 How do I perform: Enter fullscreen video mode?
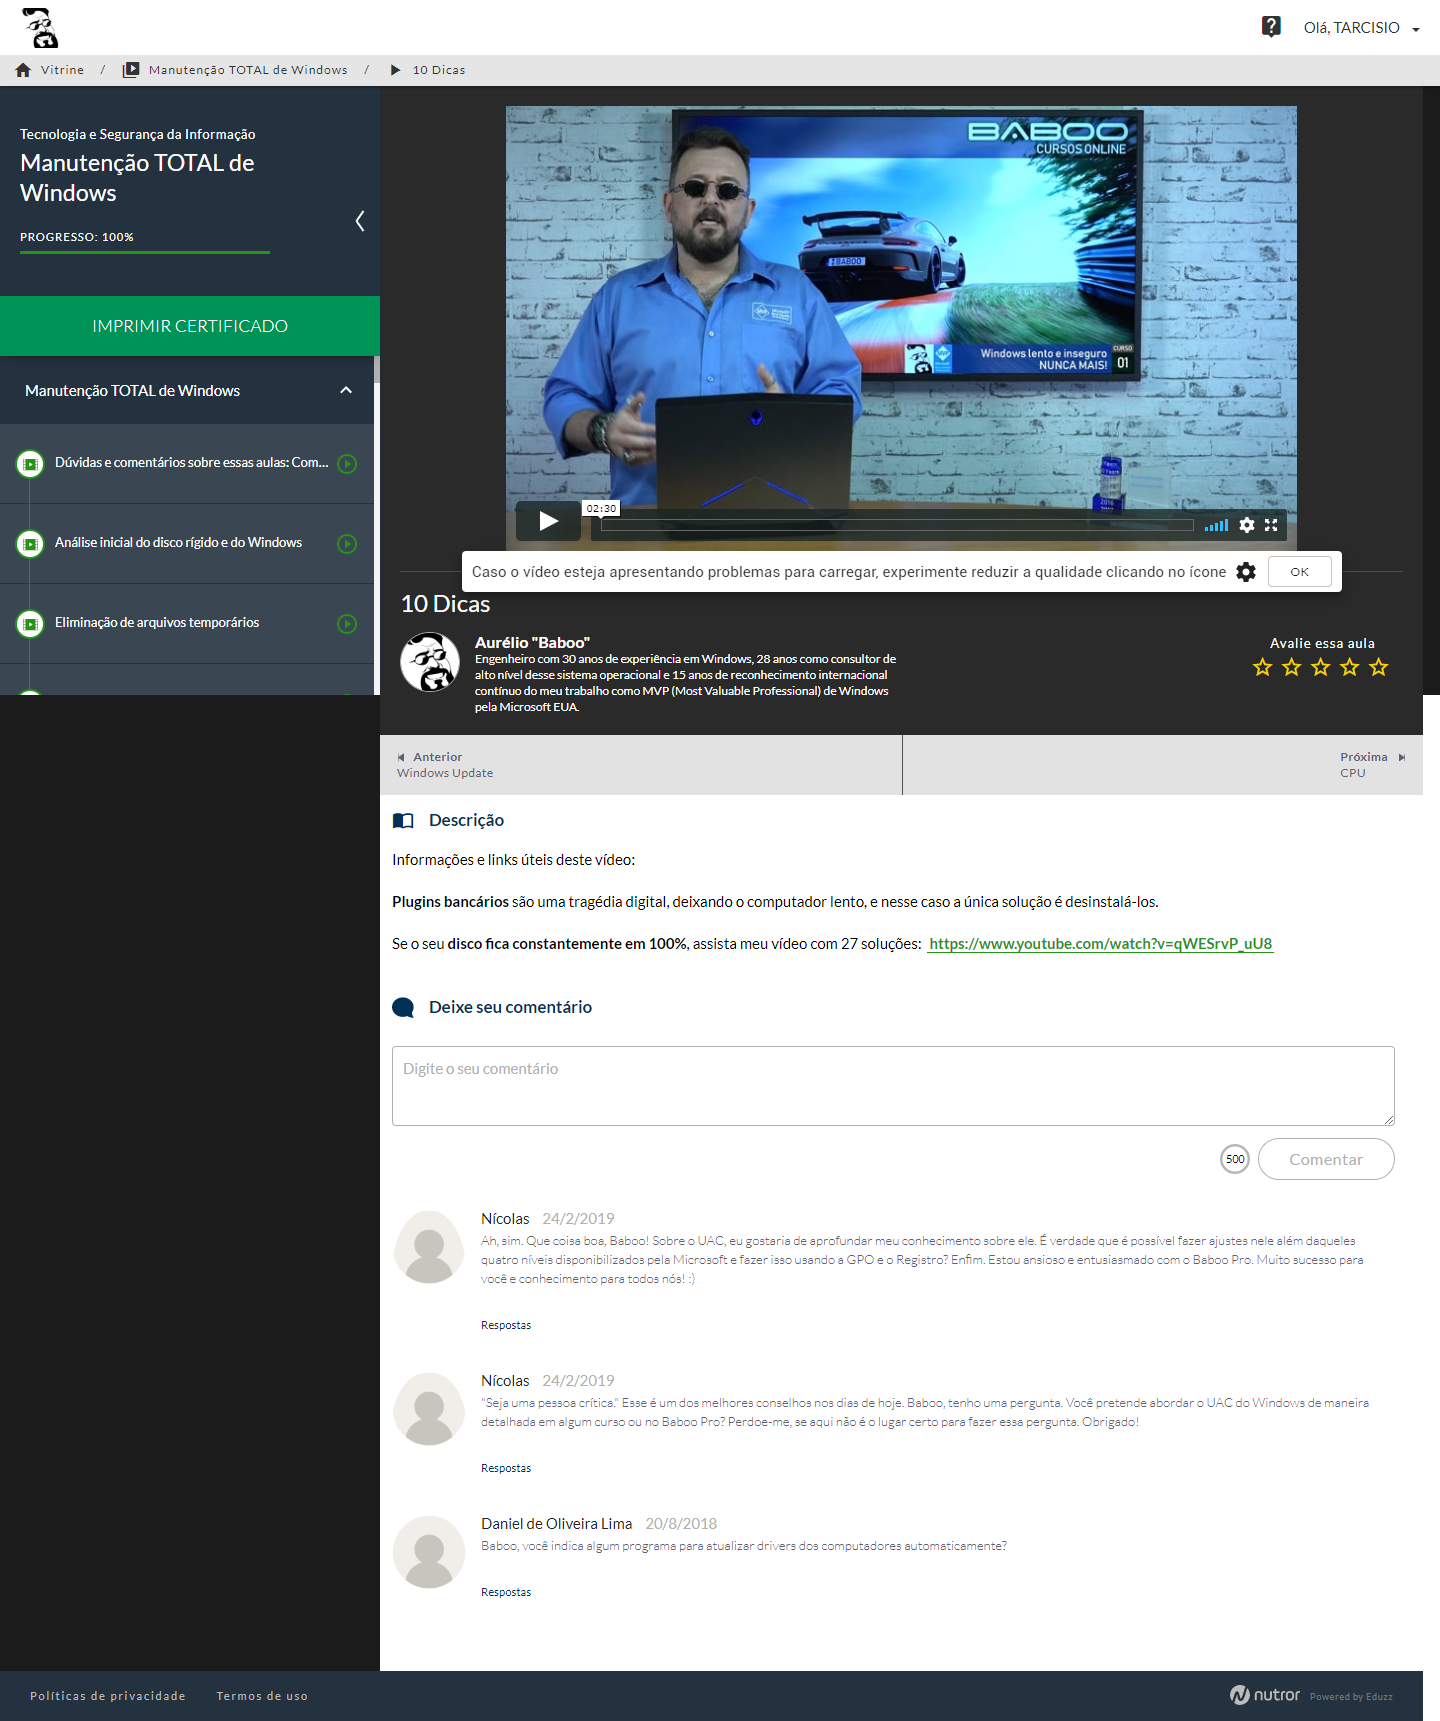(1271, 525)
